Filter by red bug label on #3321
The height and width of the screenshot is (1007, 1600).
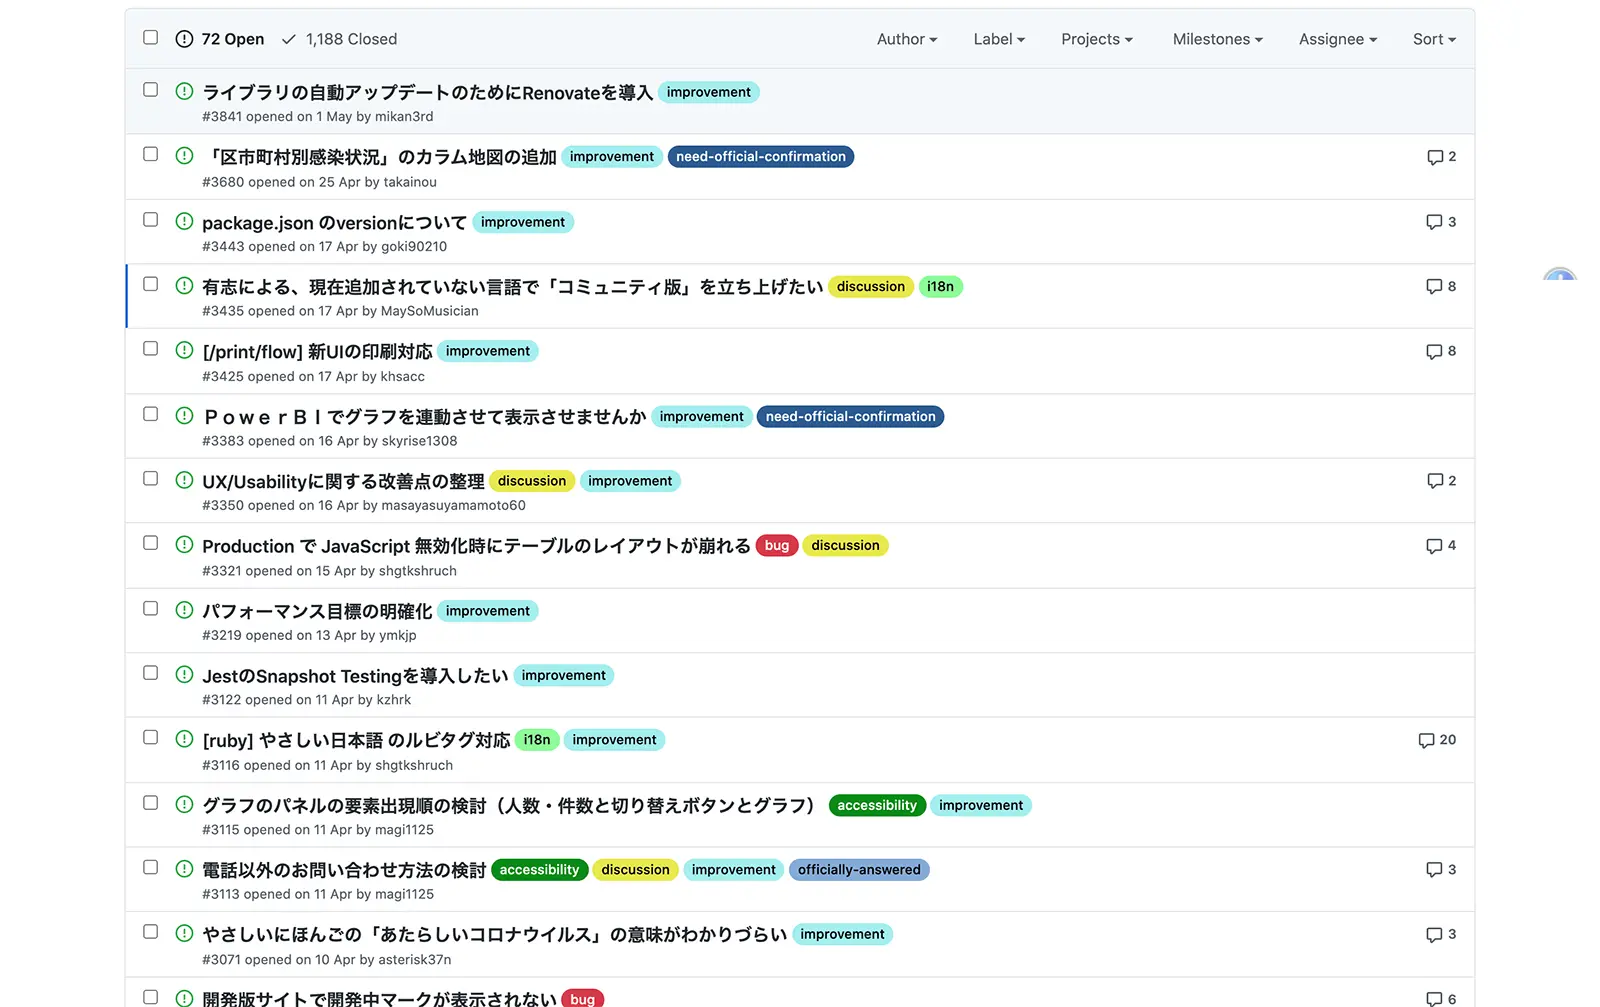click(x=777, y=546)
